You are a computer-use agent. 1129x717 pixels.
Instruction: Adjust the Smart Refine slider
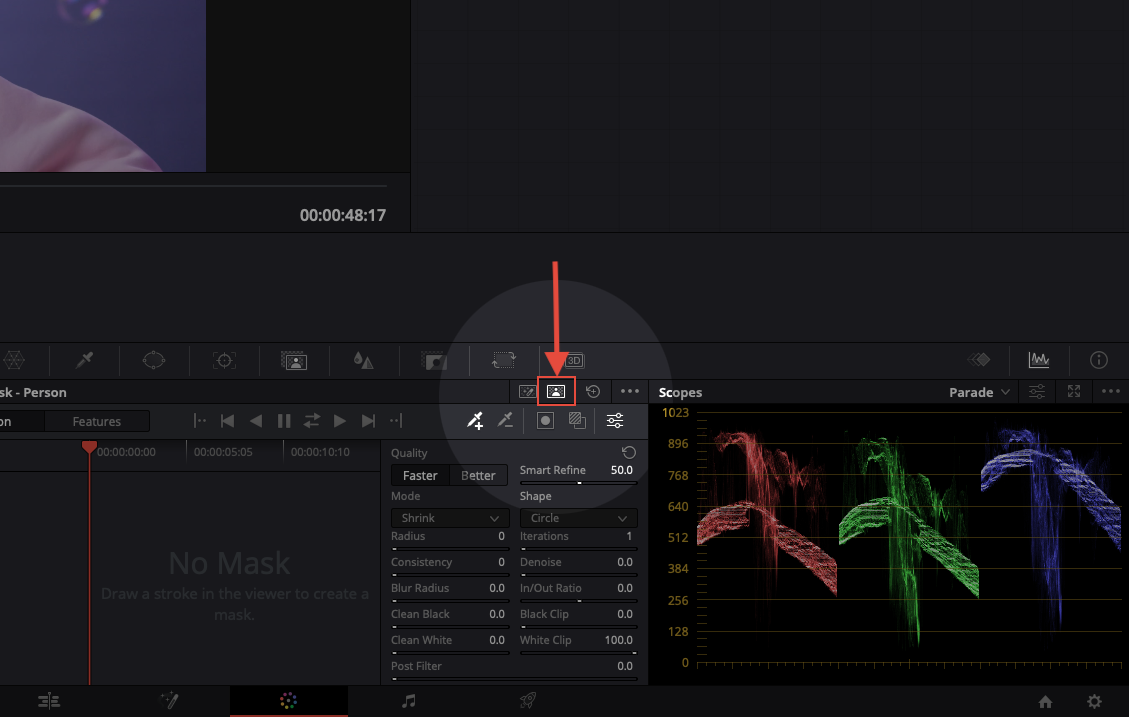point(578,483)
